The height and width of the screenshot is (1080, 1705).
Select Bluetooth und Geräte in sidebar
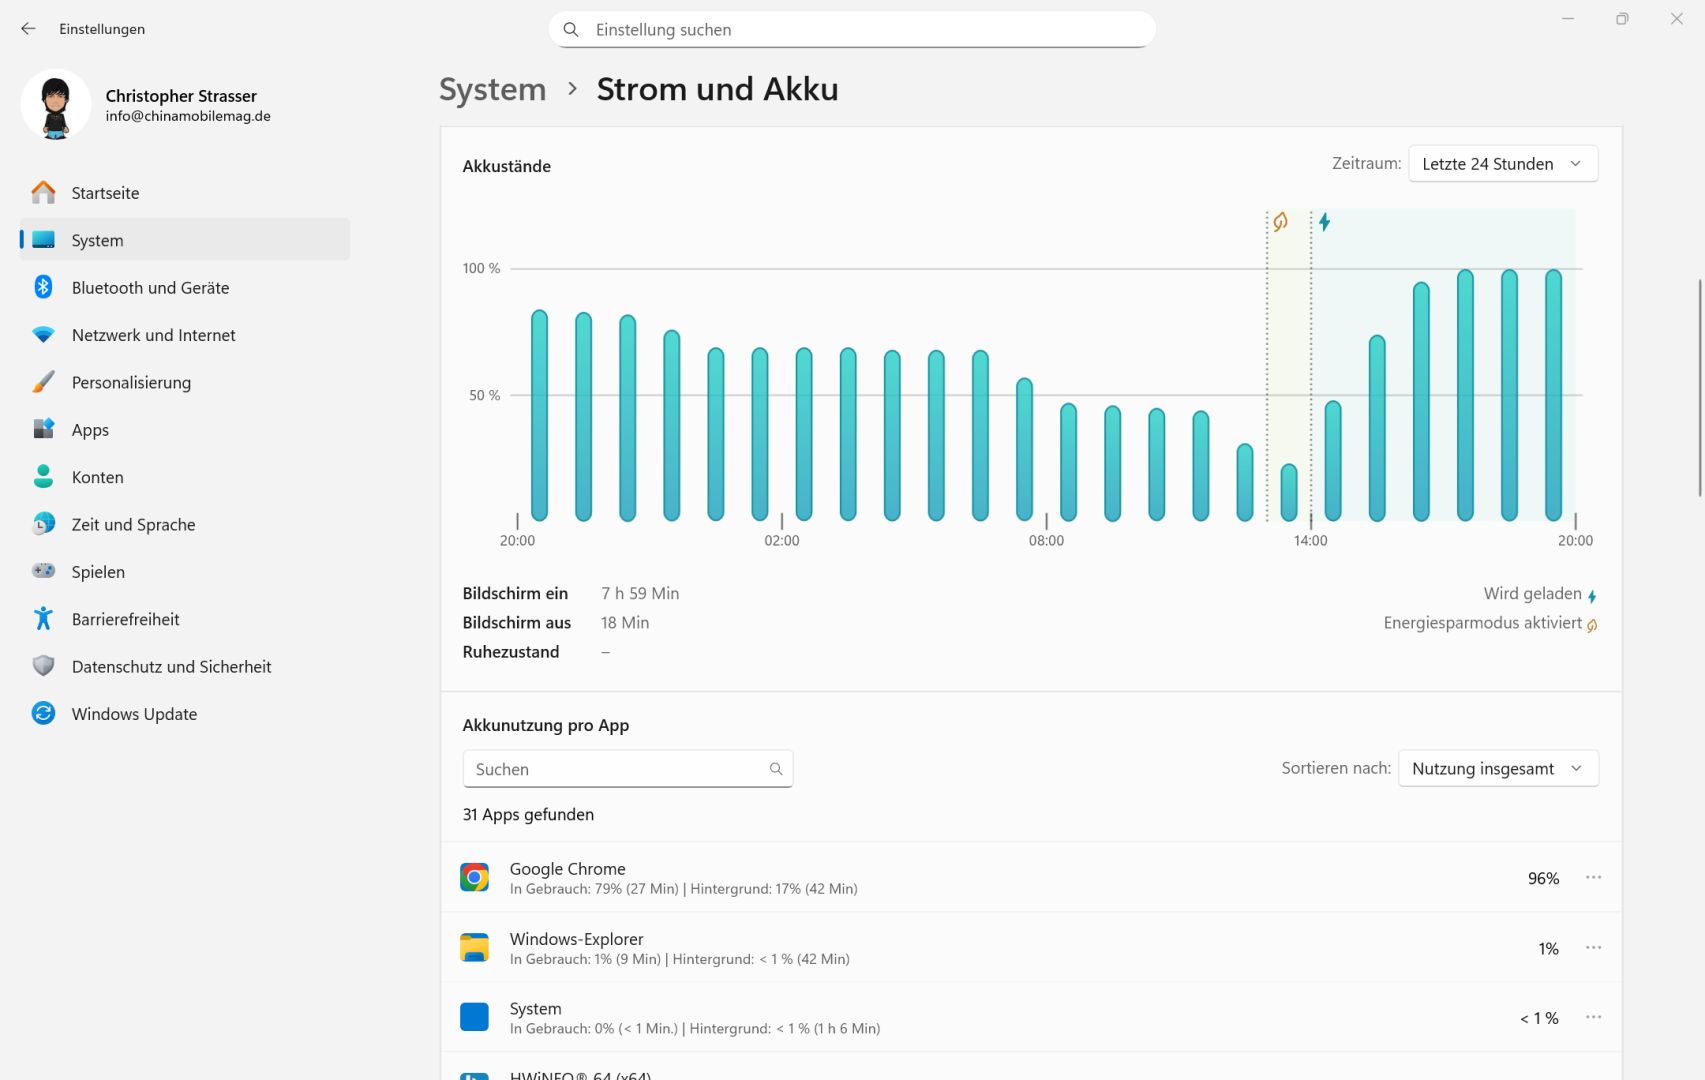pyautogui.click(x=185, y=287)
